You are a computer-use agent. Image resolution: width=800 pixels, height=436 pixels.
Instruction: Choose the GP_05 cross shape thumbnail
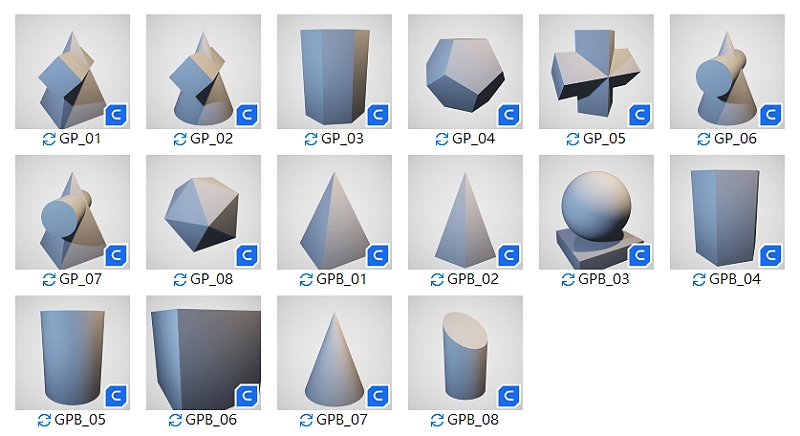coord(596,71)
